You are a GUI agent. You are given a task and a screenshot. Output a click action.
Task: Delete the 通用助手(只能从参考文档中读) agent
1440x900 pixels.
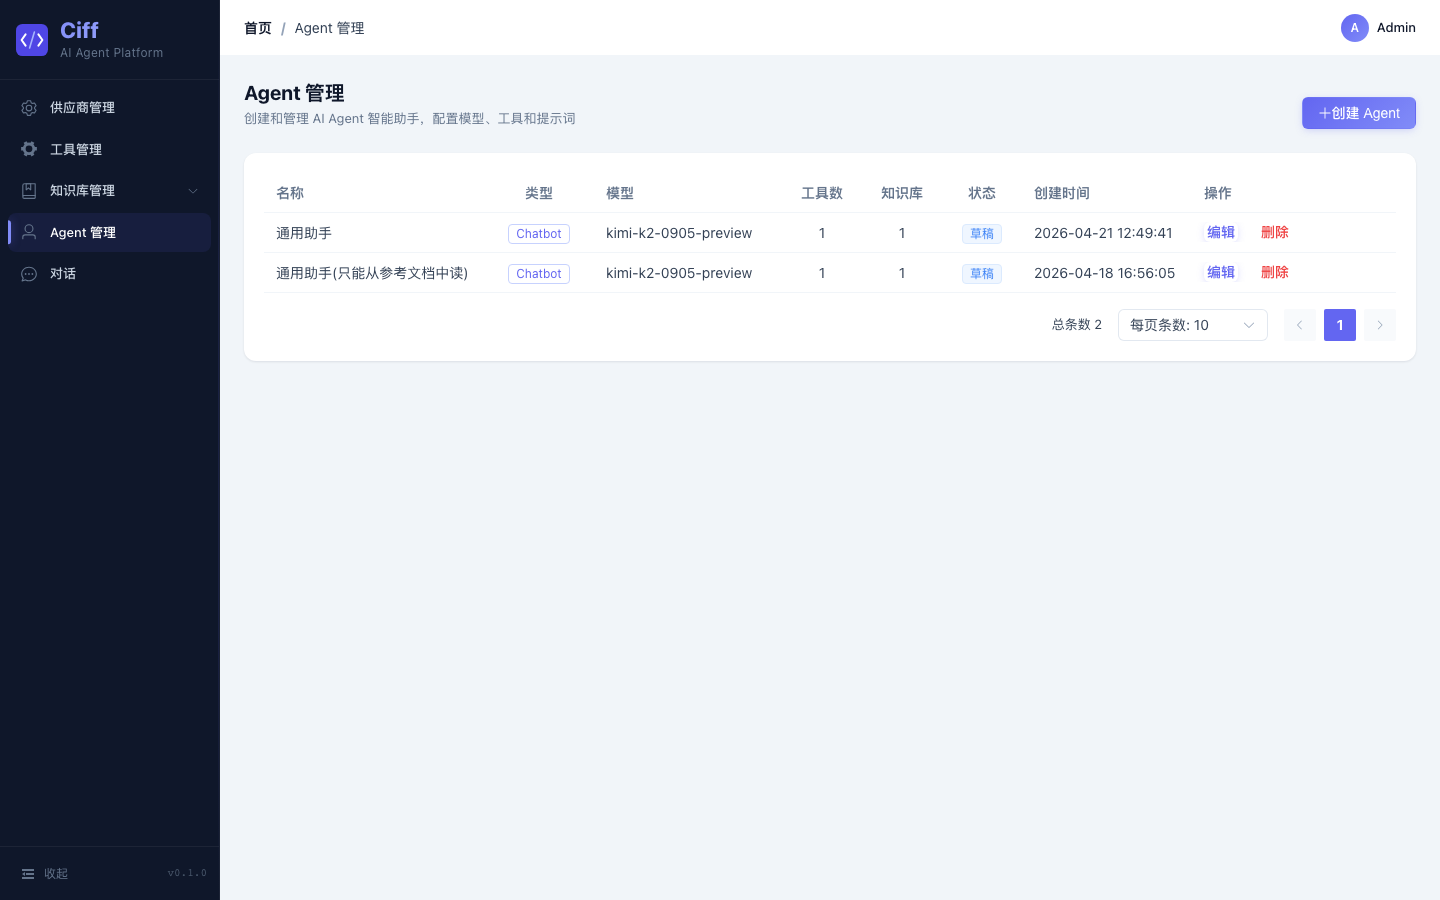(1275, 272)
